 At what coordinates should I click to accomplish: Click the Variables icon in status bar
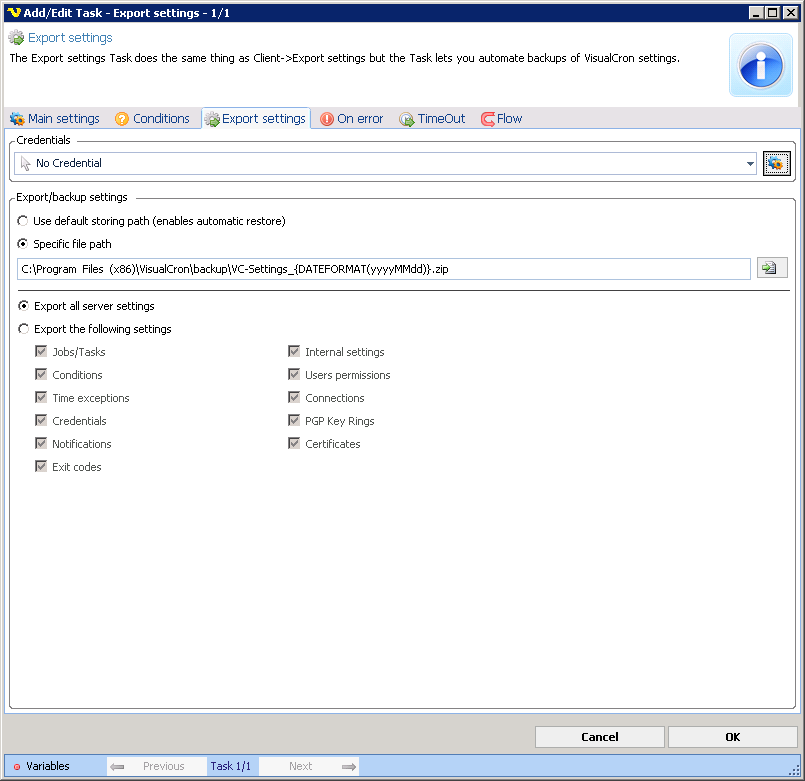coord(17,767)
